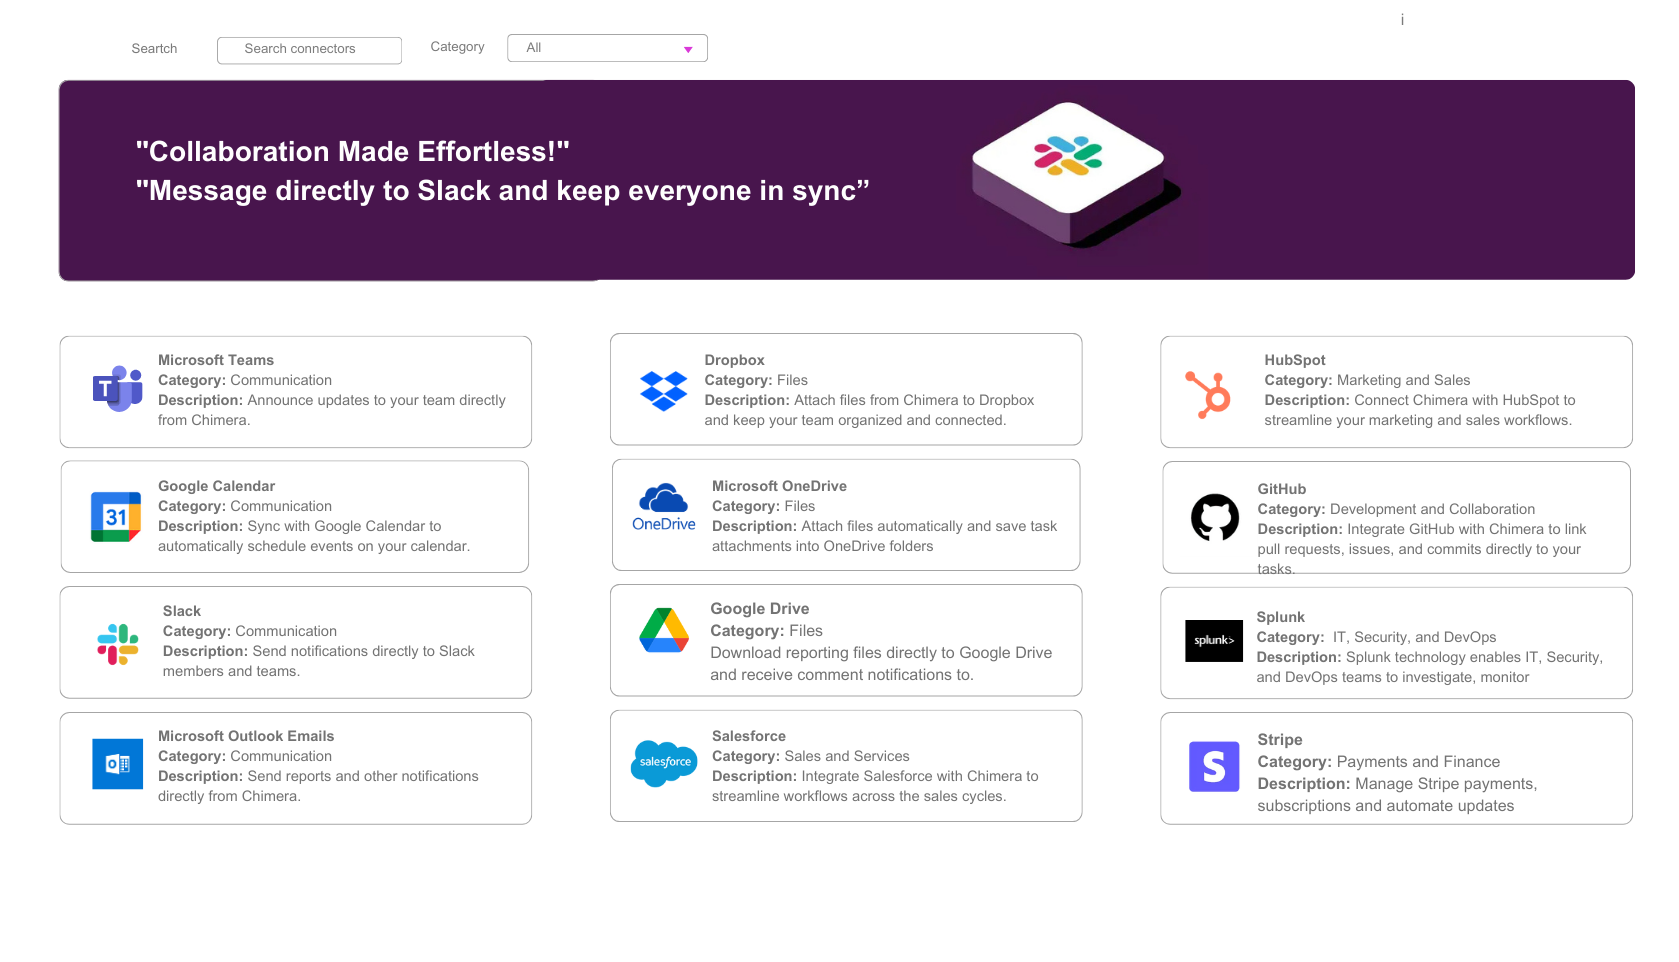Click the 'Category: Sales and Services' line
Image resolution: width=1679 pixels, height=962 pixels.
[811, 756]
